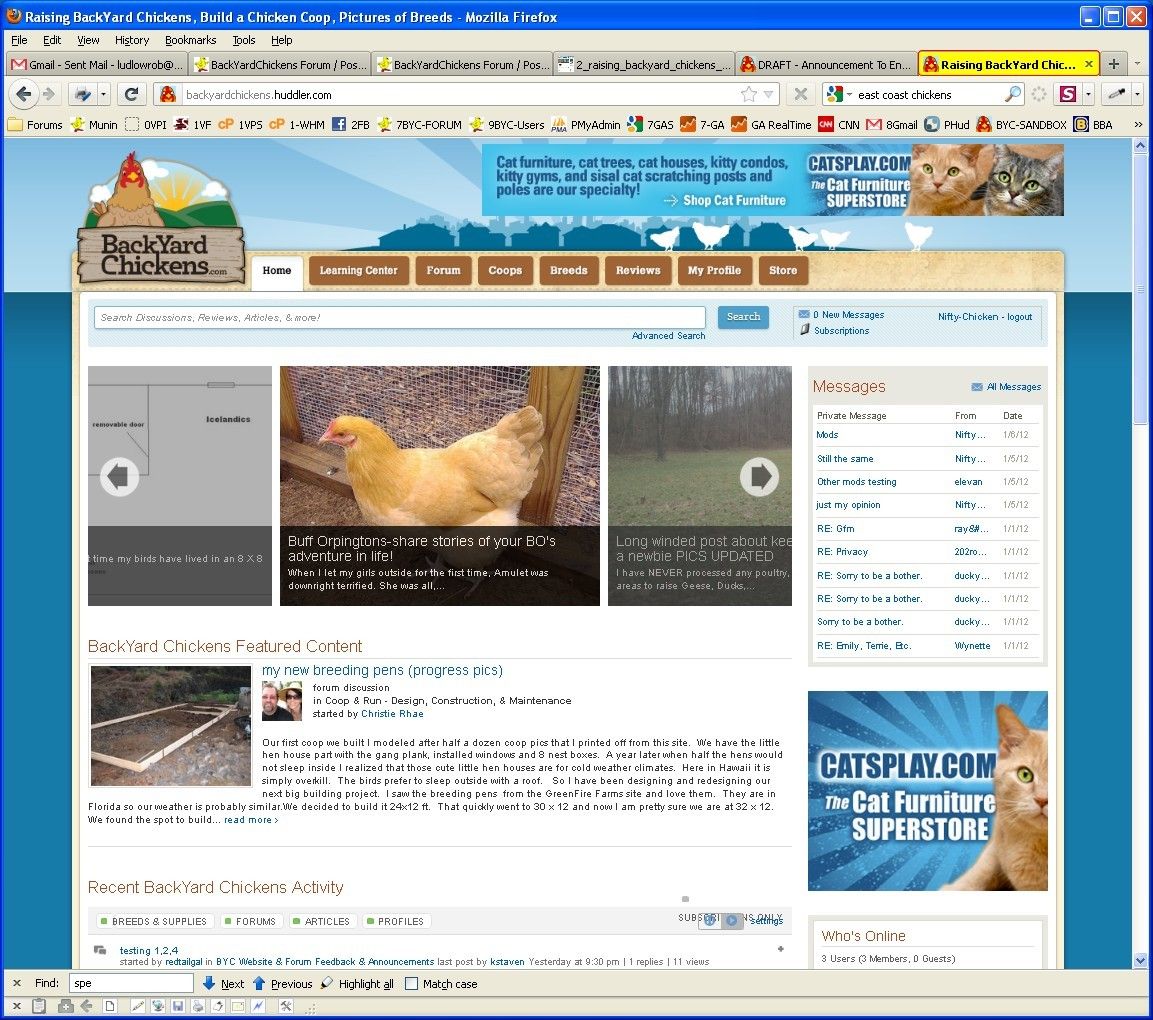Open the eyedropper tool dropdown arrow
This screenshot has height=1020, width=1153.
[x=1137, y=94]
